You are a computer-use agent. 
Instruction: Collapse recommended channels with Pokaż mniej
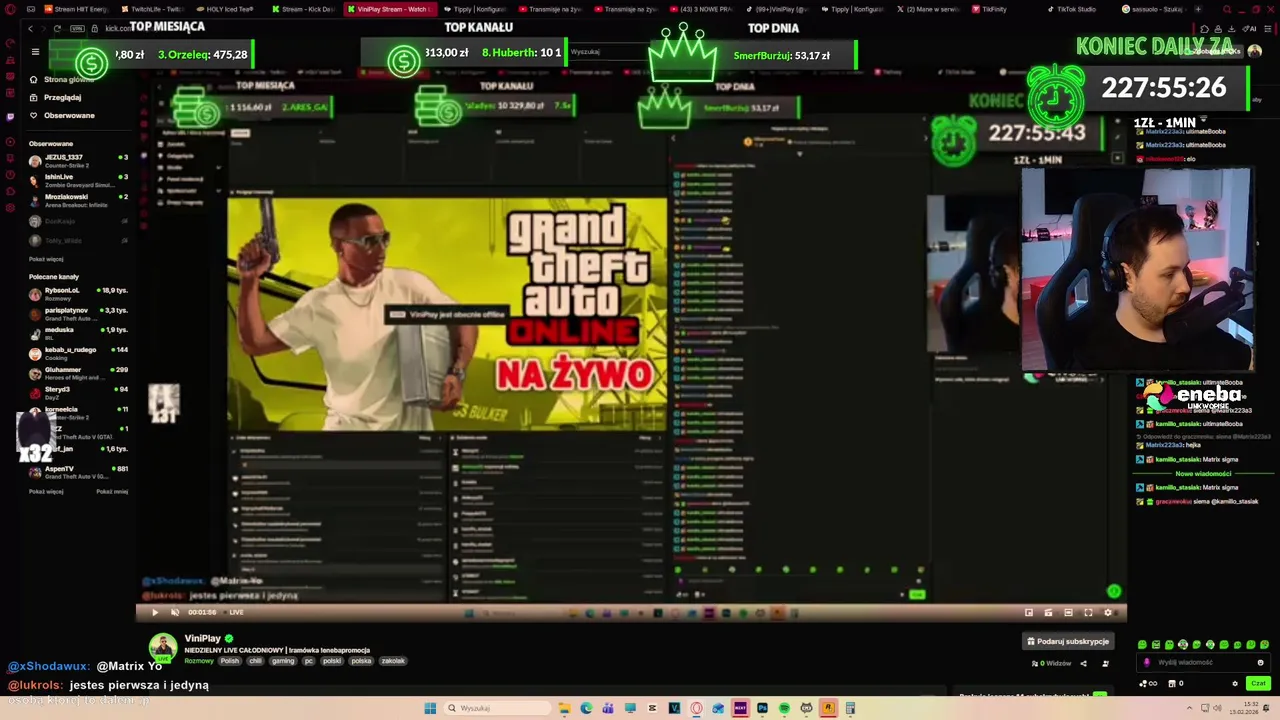pos(113,491)
